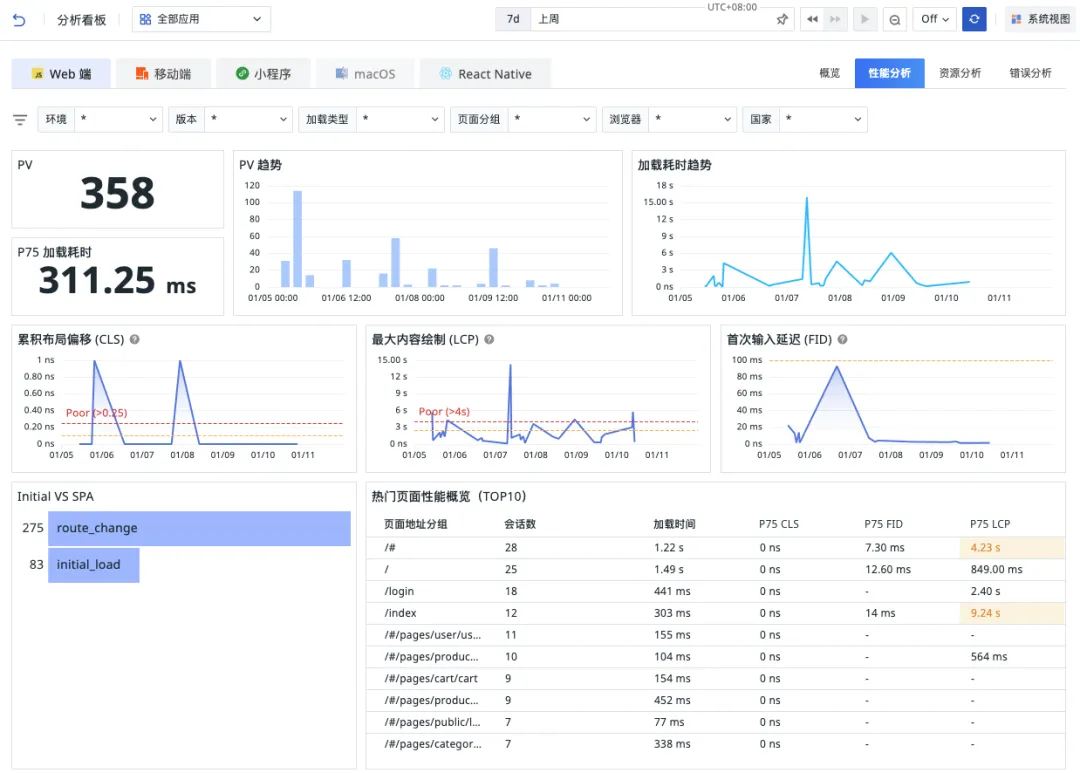The width and height of the screenshot is (1080, 773).
Task: Click the blue refresh icon
Action: 974,19
